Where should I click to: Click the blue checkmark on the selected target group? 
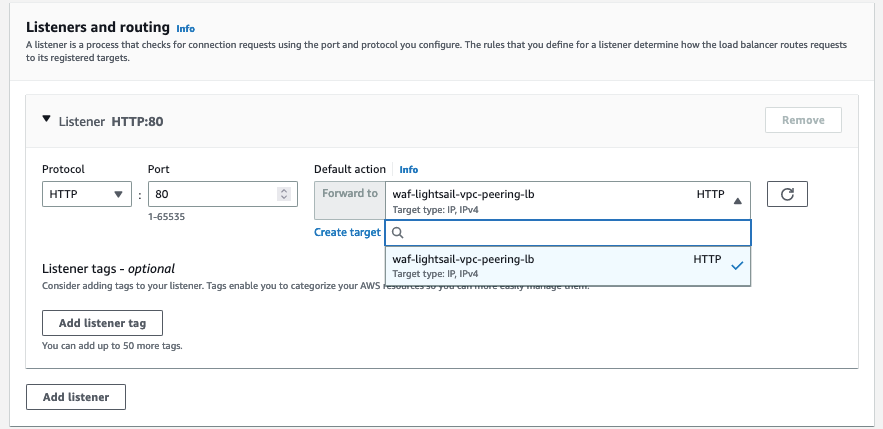737,265
